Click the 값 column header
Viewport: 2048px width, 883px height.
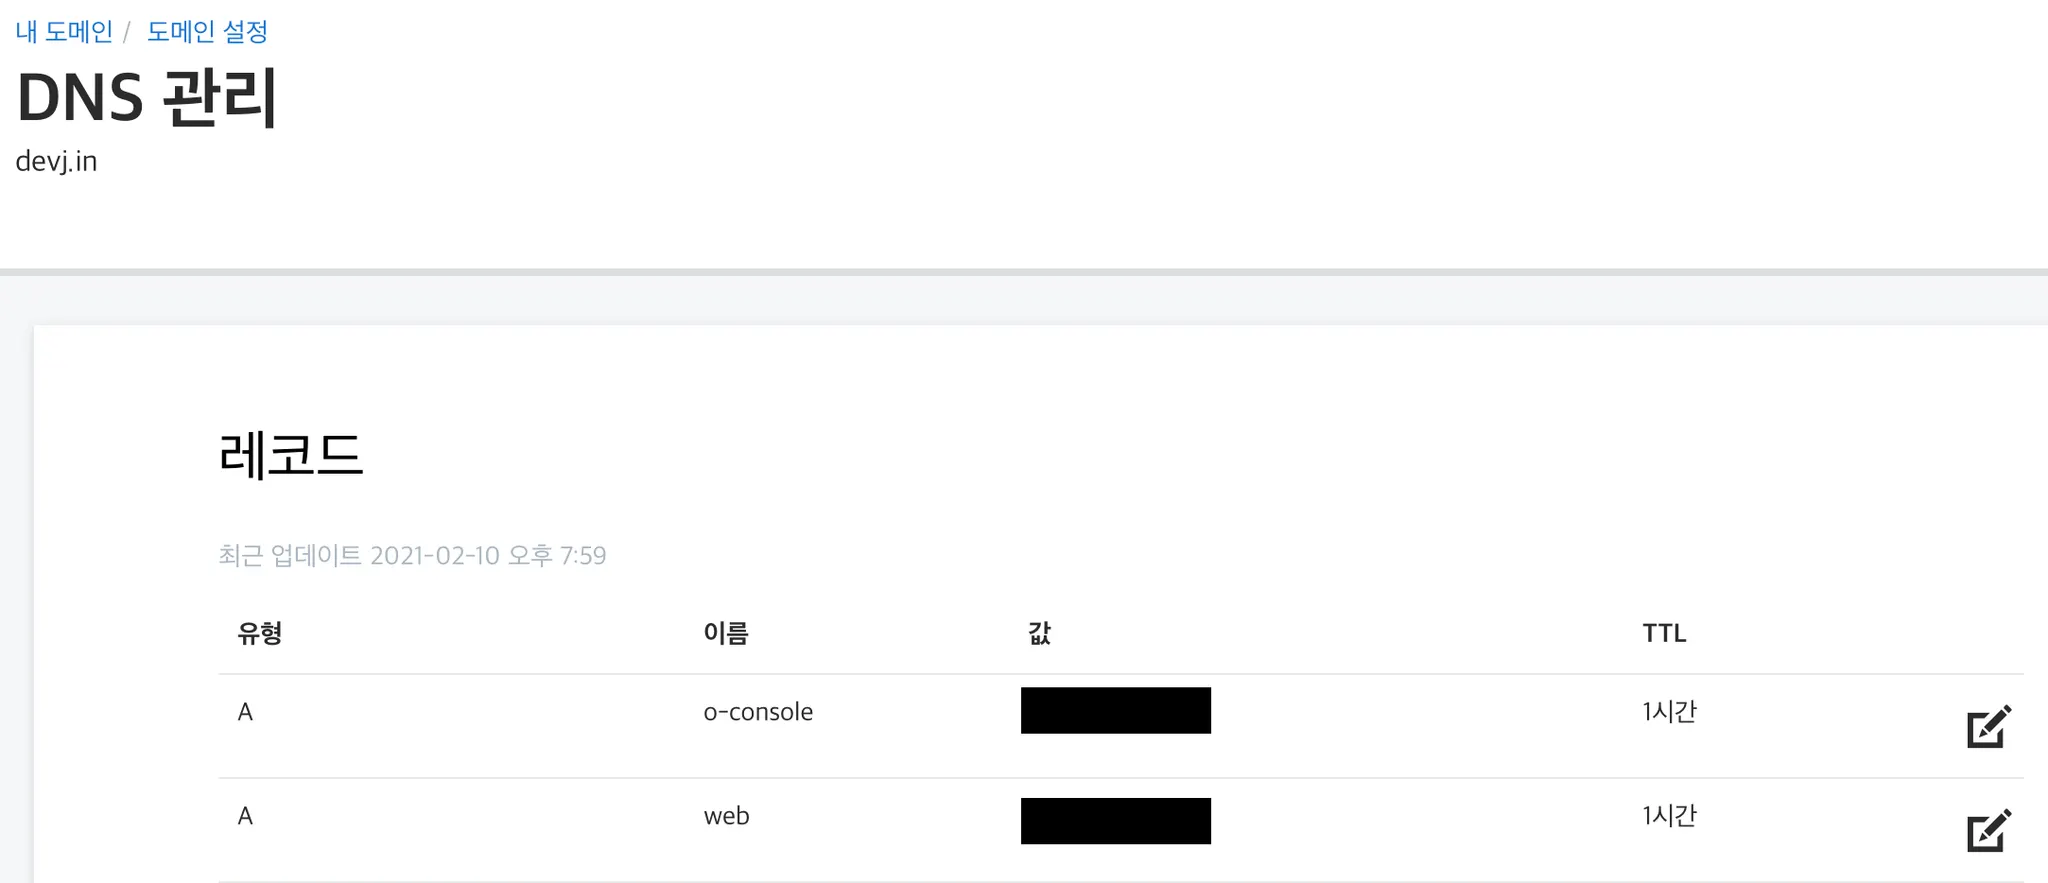(1039, 633)
